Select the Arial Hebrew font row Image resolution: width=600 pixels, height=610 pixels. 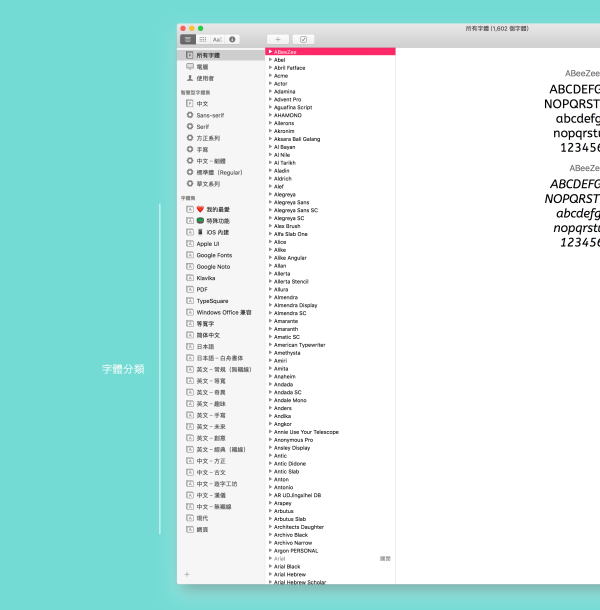pos(330,574)
